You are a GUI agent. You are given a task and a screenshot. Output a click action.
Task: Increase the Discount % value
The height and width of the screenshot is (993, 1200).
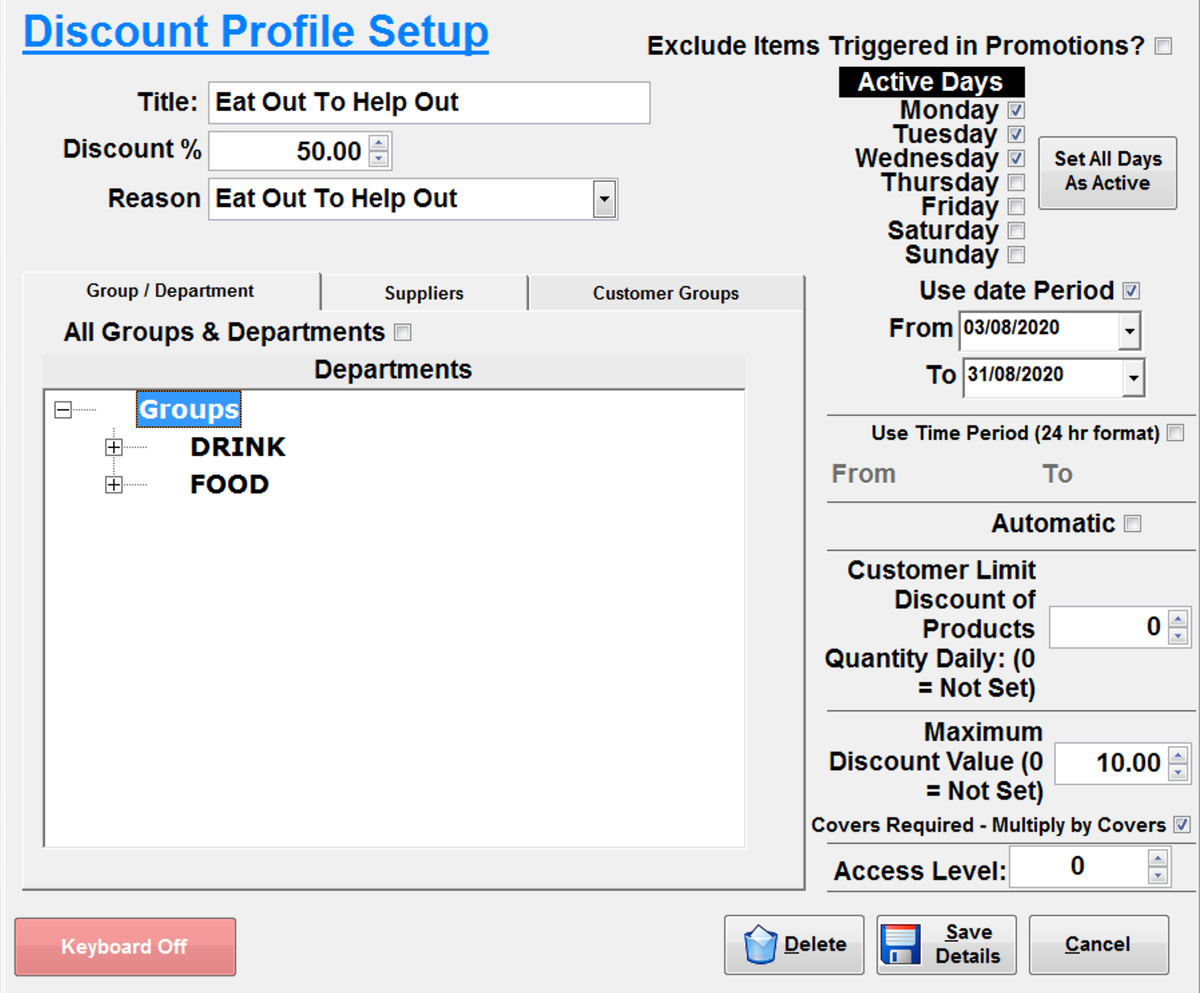(x=378, y=144)
